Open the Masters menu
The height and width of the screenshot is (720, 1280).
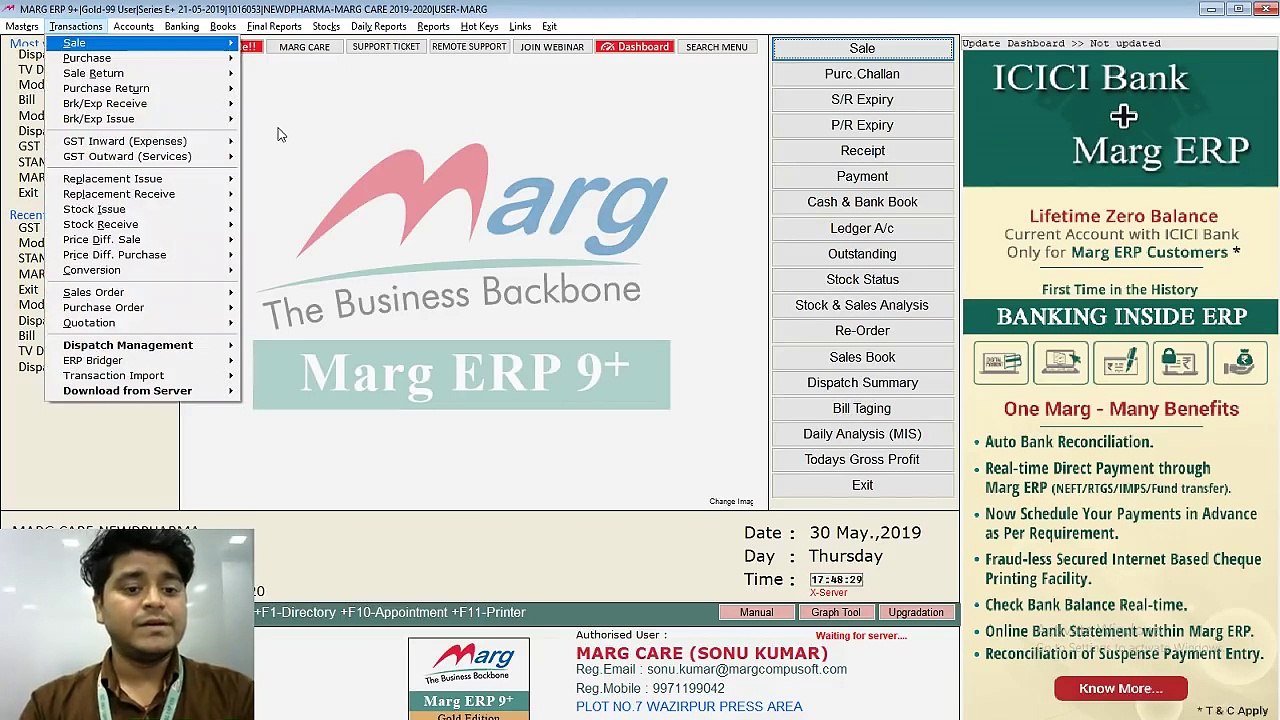(x=21, y=26)
